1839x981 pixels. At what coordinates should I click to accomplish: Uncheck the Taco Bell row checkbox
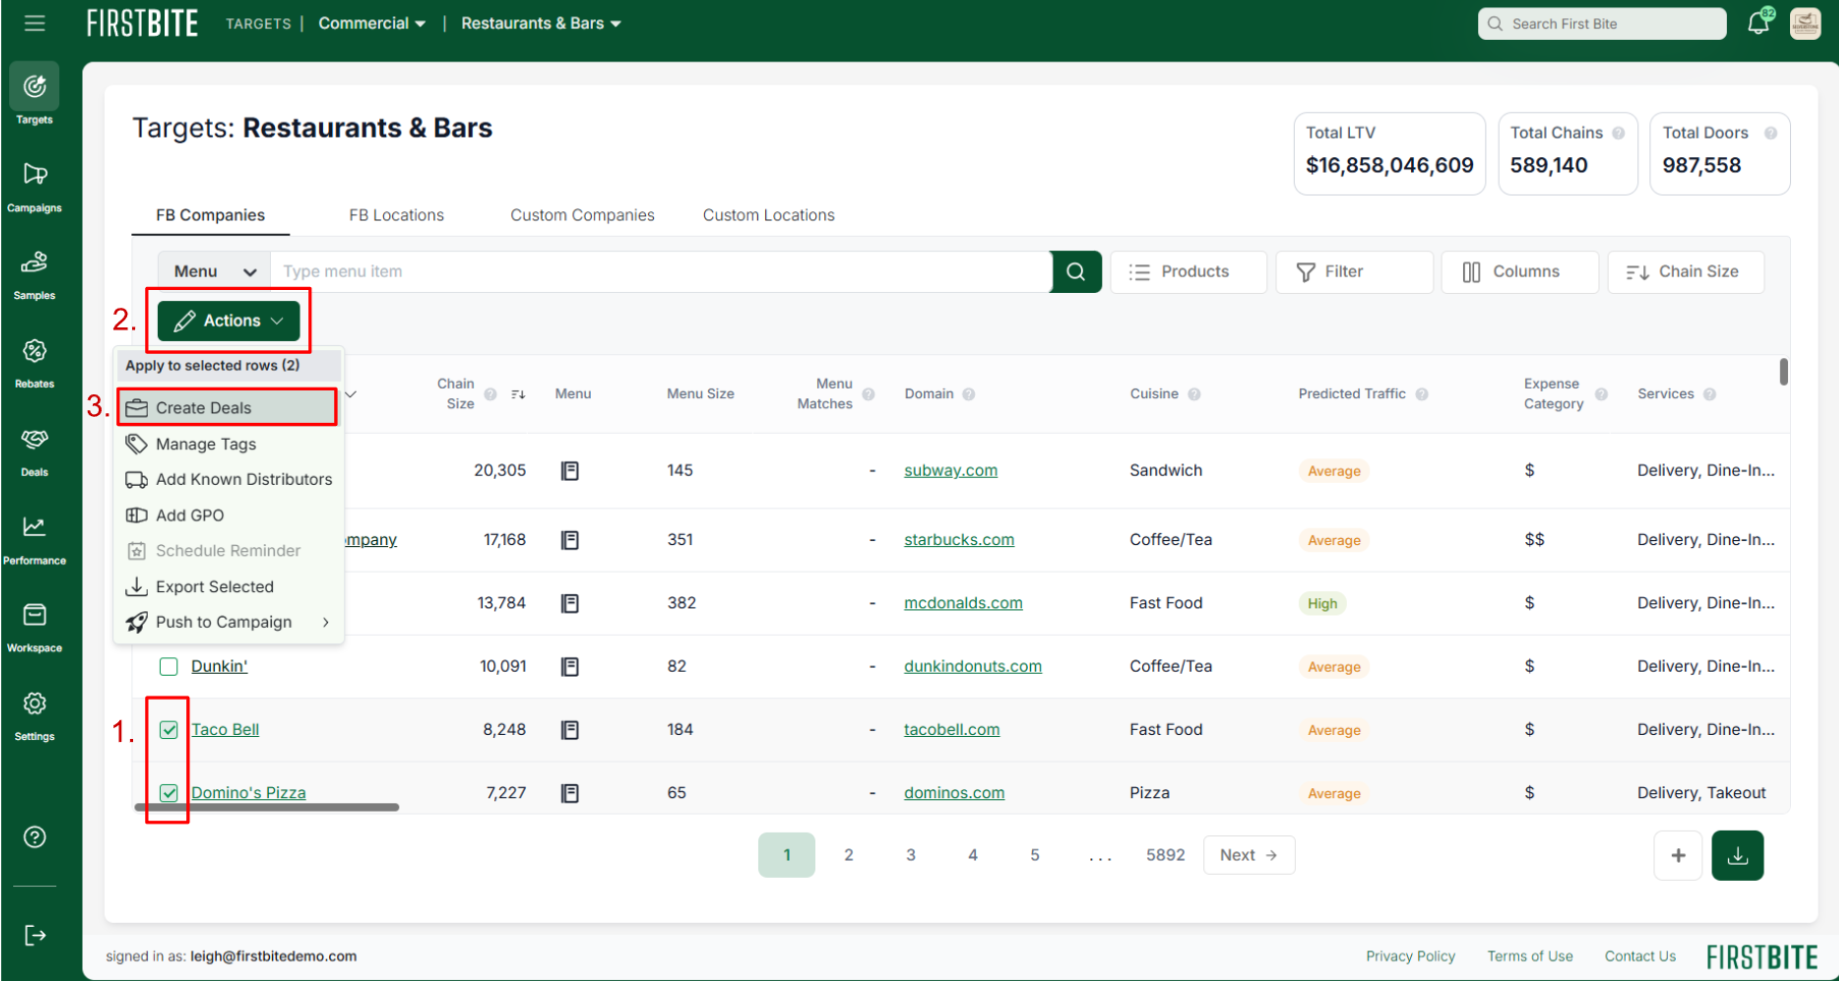tap(169, 730)
